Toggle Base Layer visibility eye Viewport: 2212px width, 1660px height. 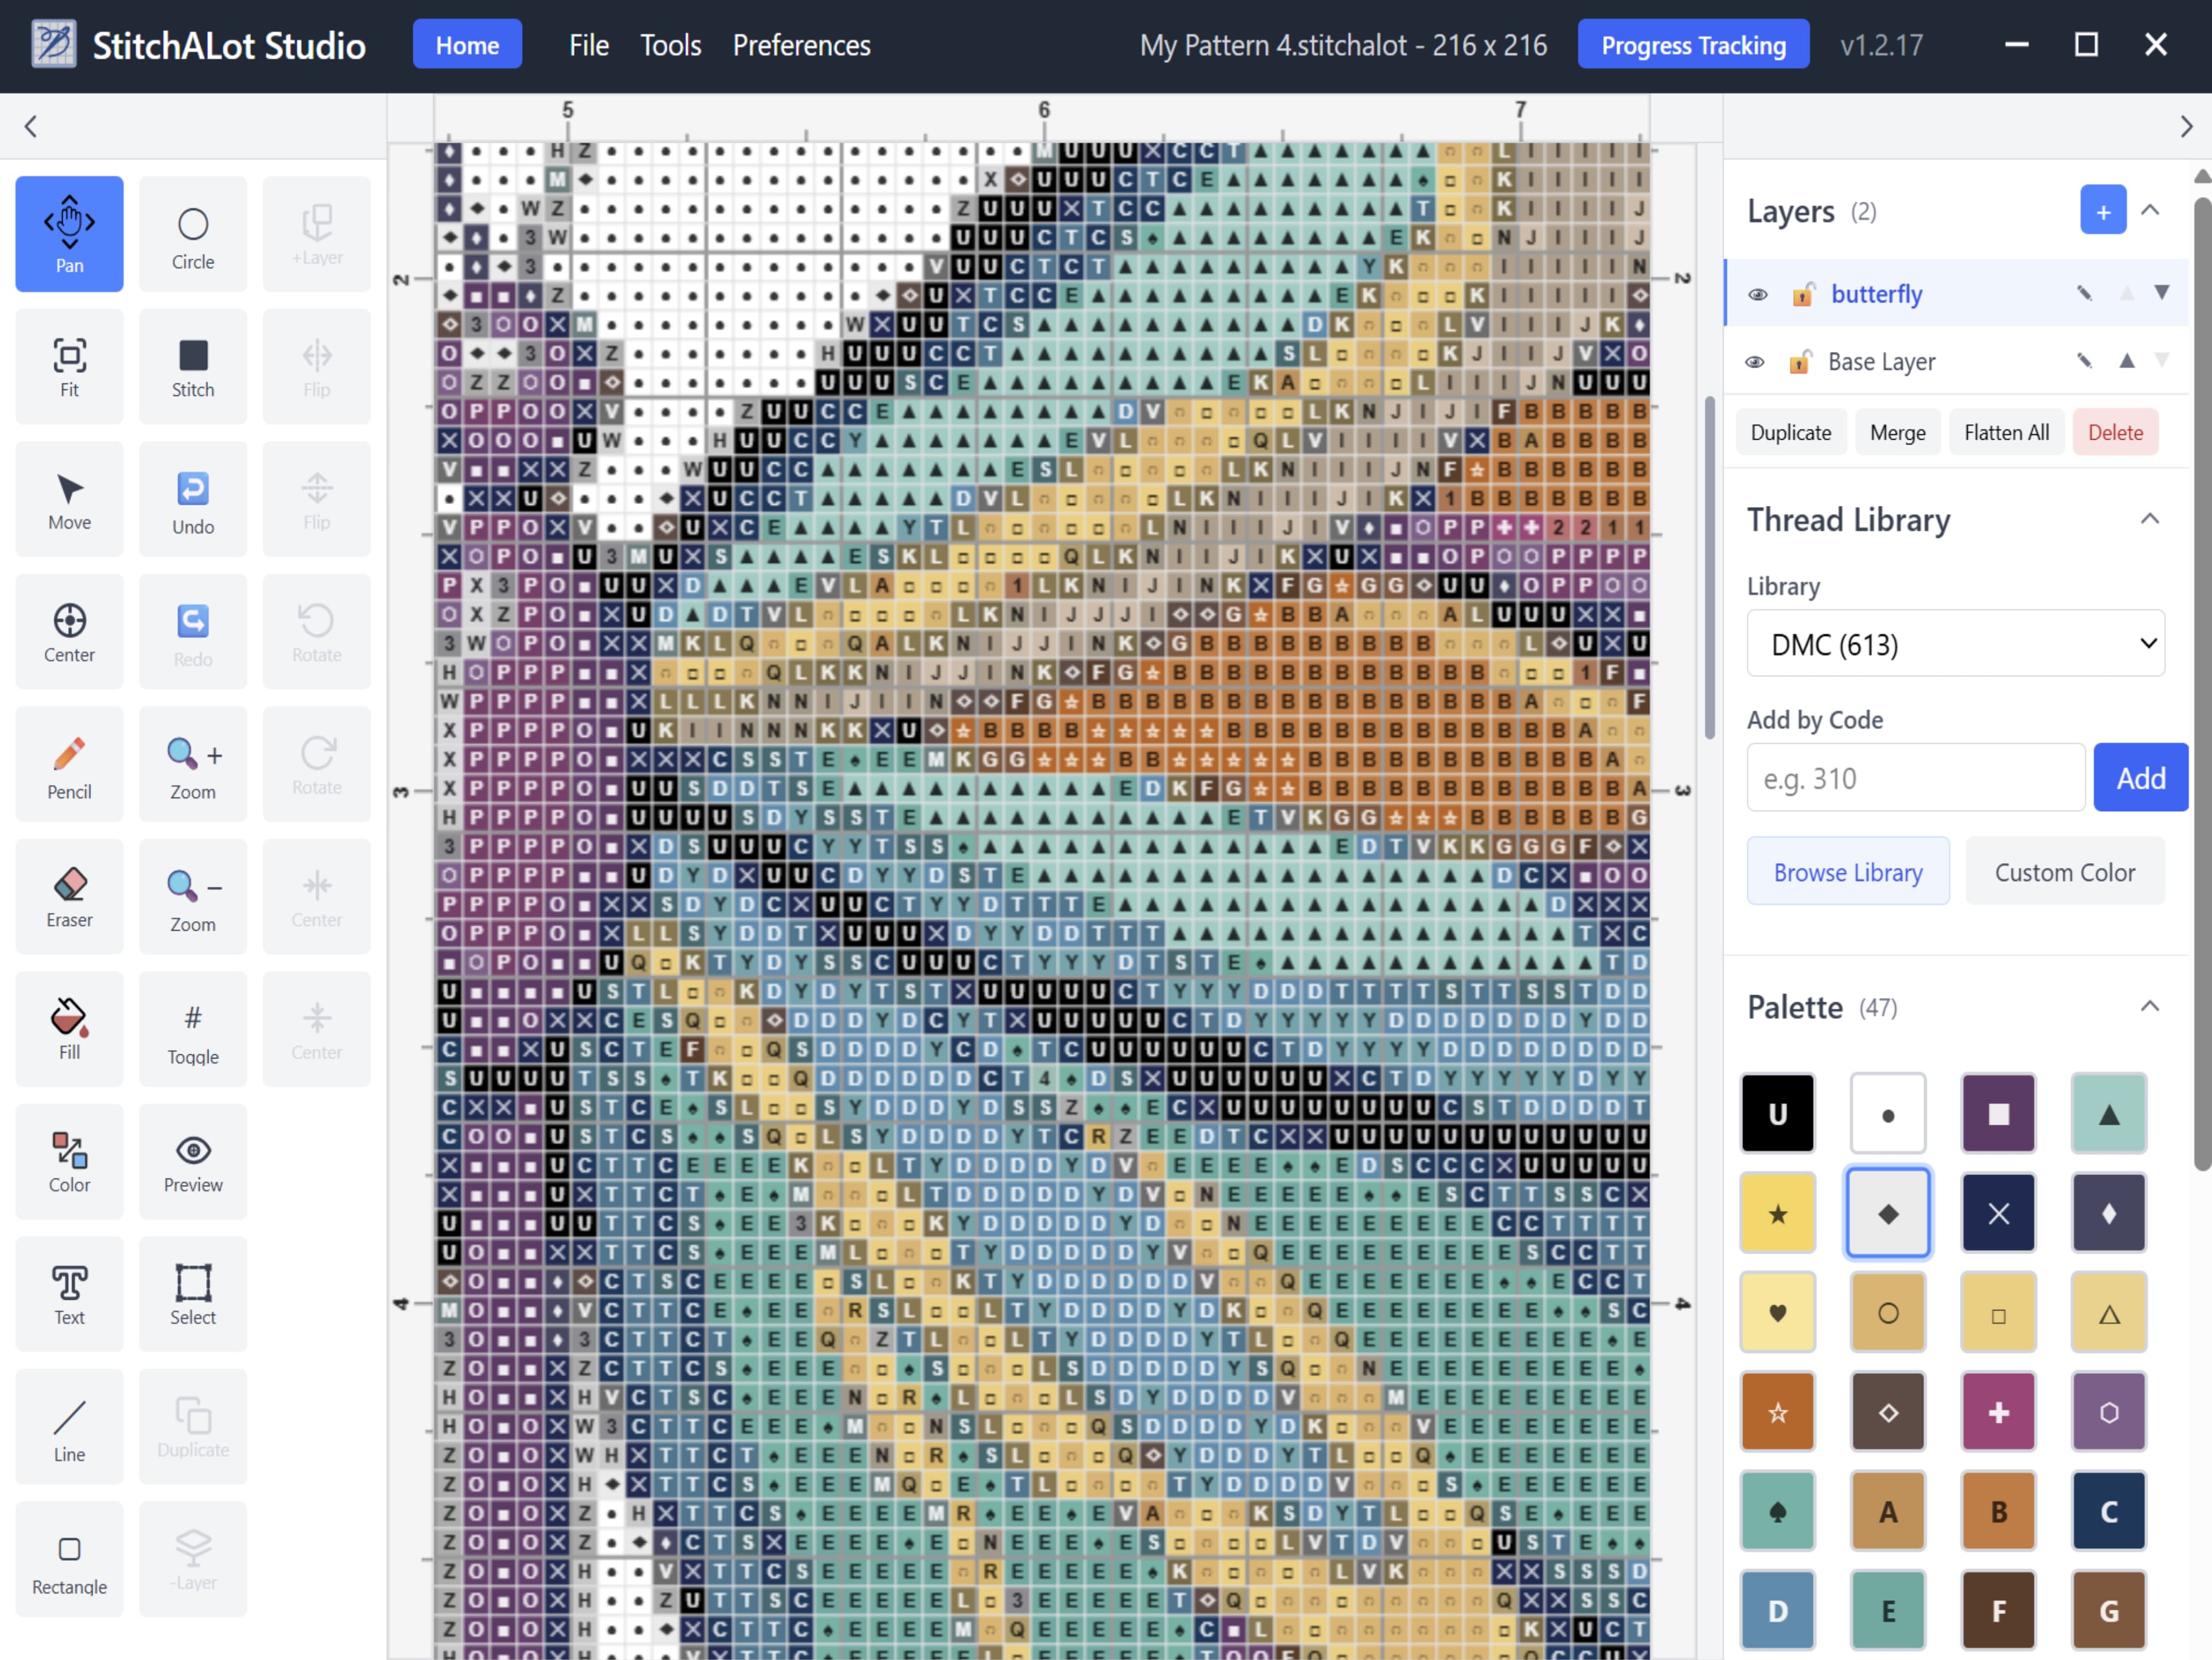click(1755, 362)
